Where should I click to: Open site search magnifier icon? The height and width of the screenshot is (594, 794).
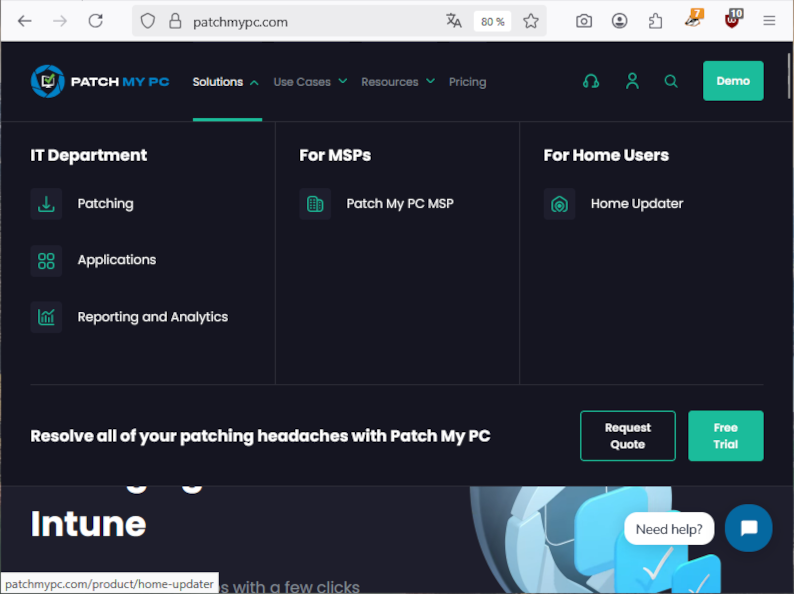[671, 81]
